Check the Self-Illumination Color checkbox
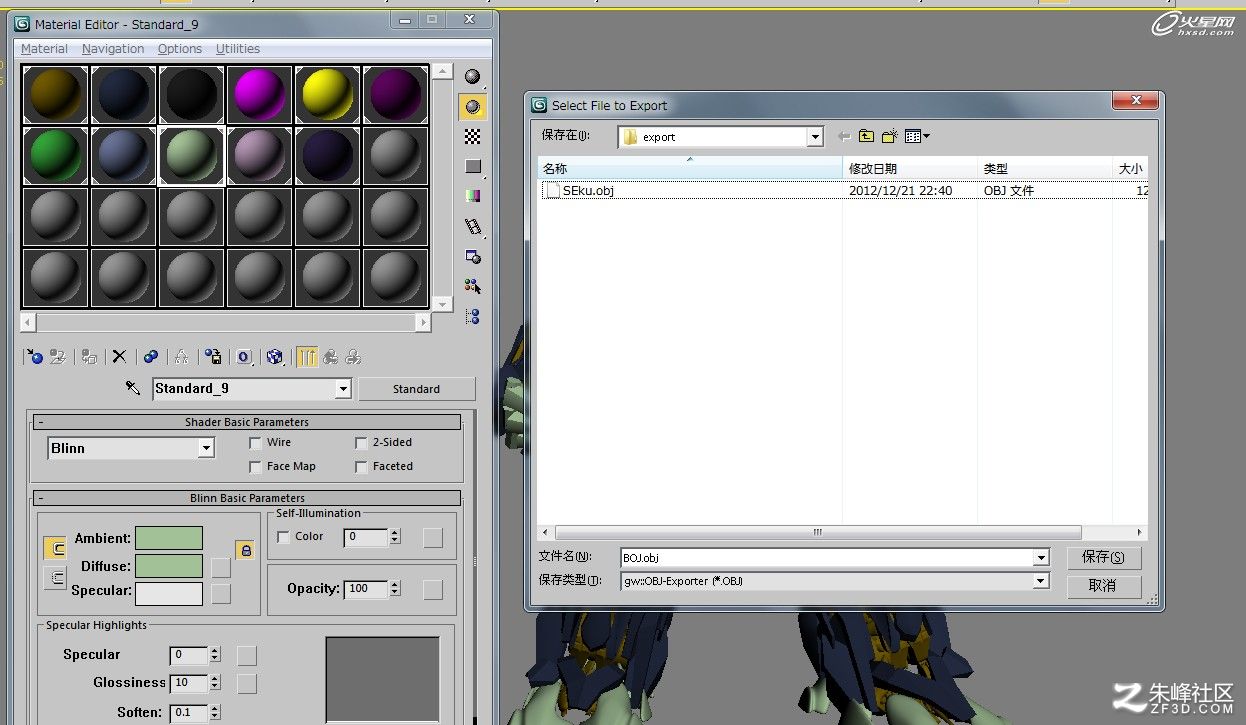The width and height of the screenshot is (1246, 725). point(284,537)
